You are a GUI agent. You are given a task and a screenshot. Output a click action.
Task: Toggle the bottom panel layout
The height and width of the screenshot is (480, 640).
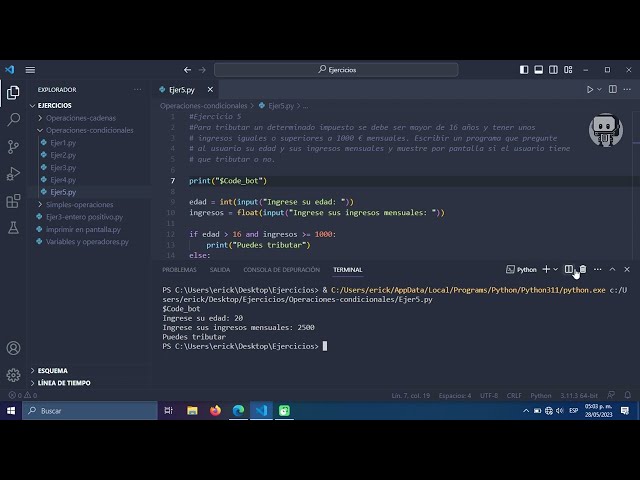[539, 70]
